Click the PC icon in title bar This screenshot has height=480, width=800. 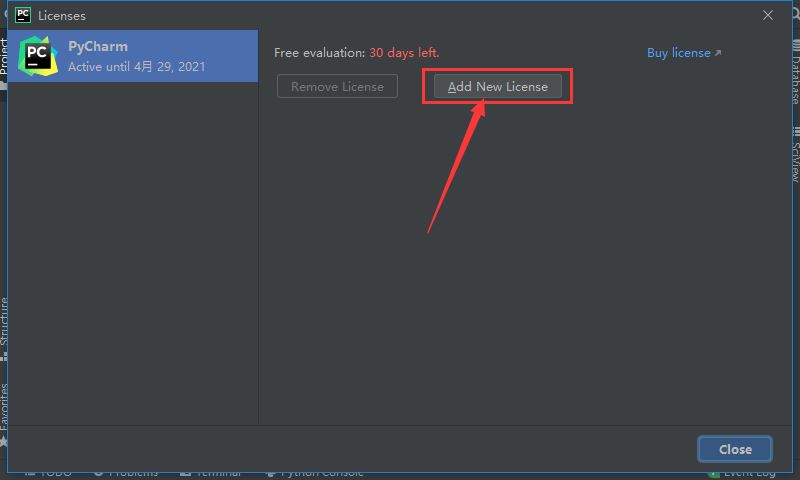(x=23, y=15)
